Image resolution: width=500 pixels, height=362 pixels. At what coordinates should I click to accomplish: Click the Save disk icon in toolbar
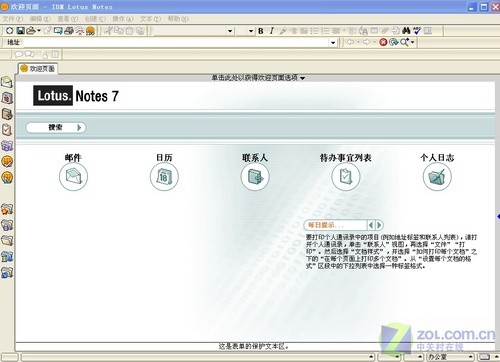(x=21, y=31)
